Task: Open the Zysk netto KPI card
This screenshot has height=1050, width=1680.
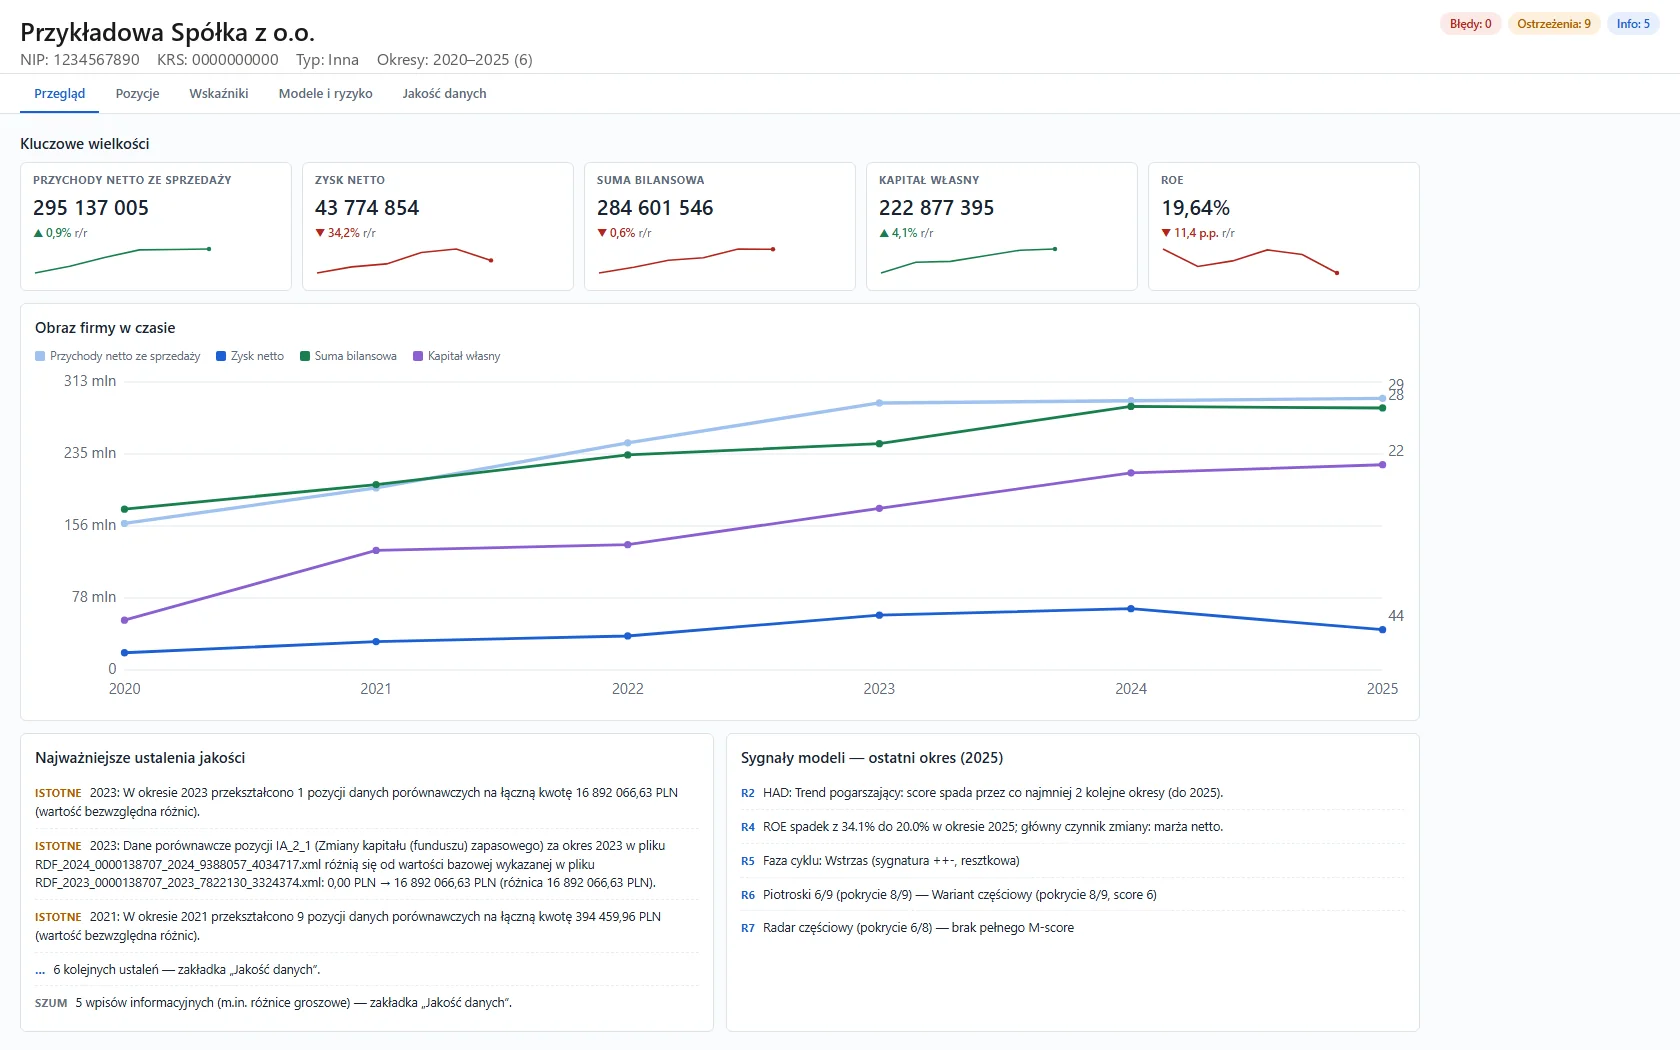Action: 438,227
